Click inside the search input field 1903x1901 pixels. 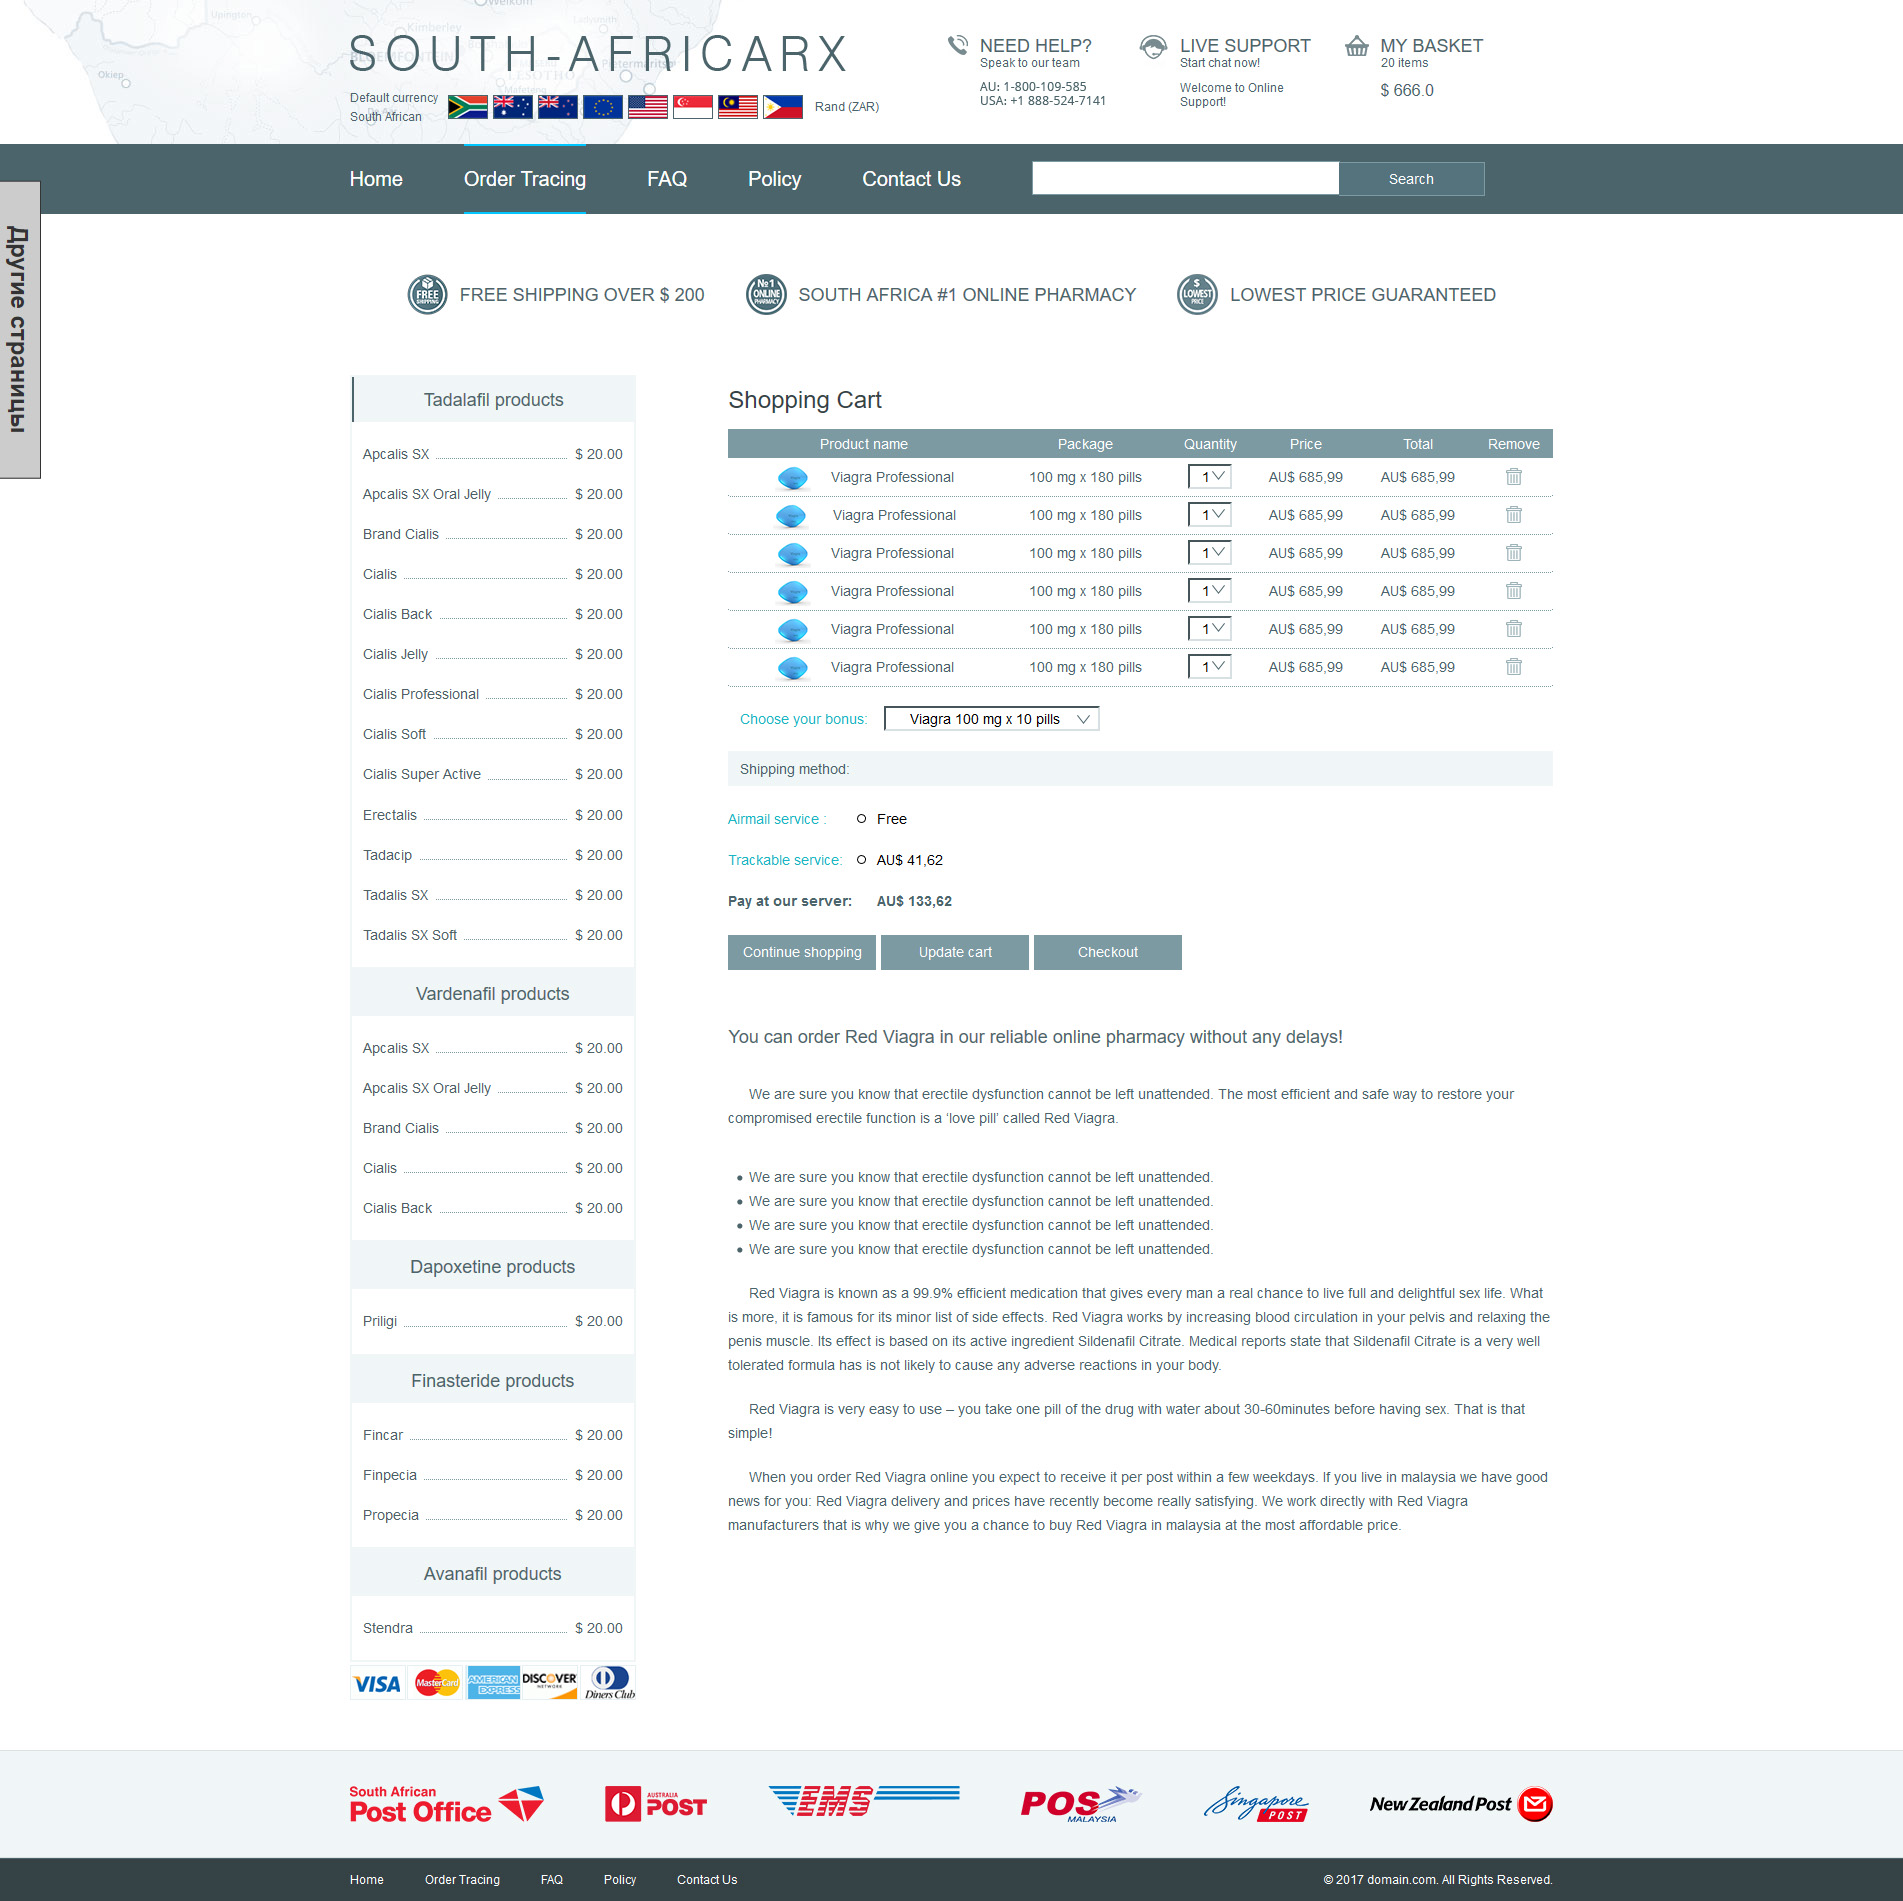point(1185,179)
